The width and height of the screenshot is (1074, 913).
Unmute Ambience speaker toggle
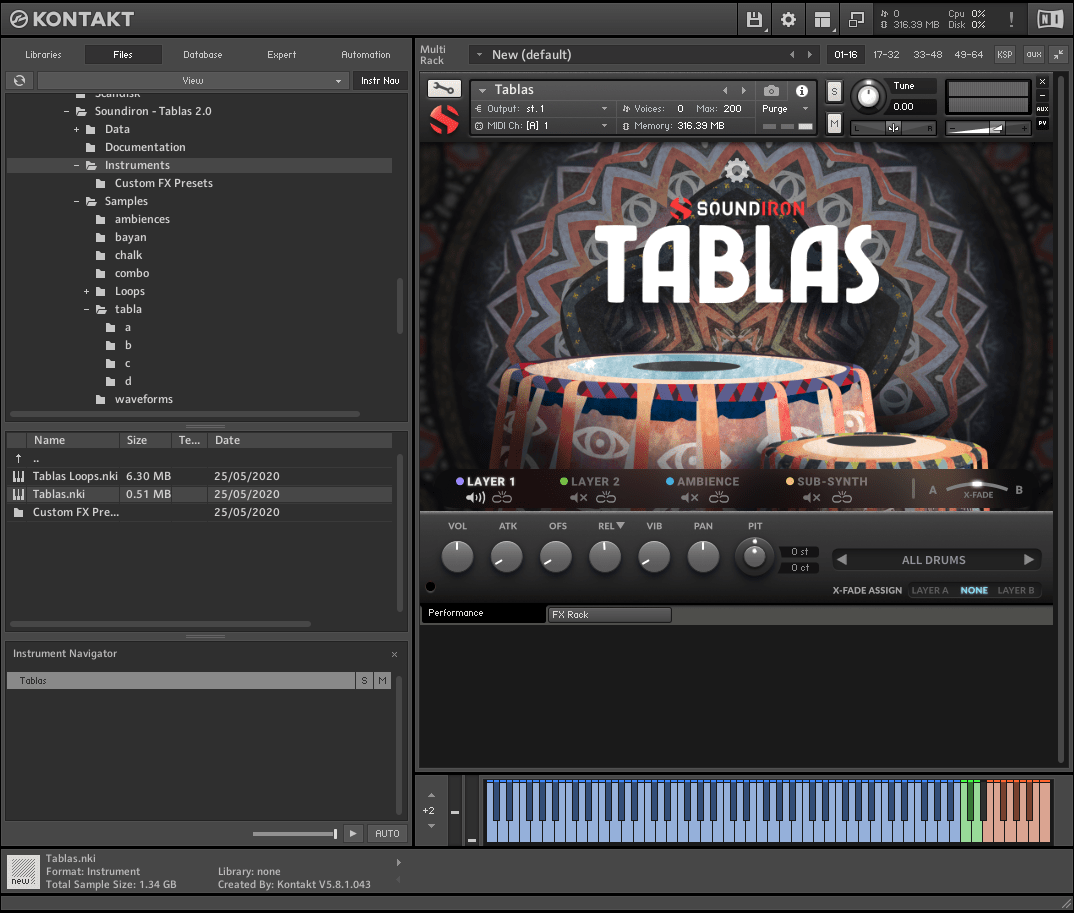pos(690,497)
